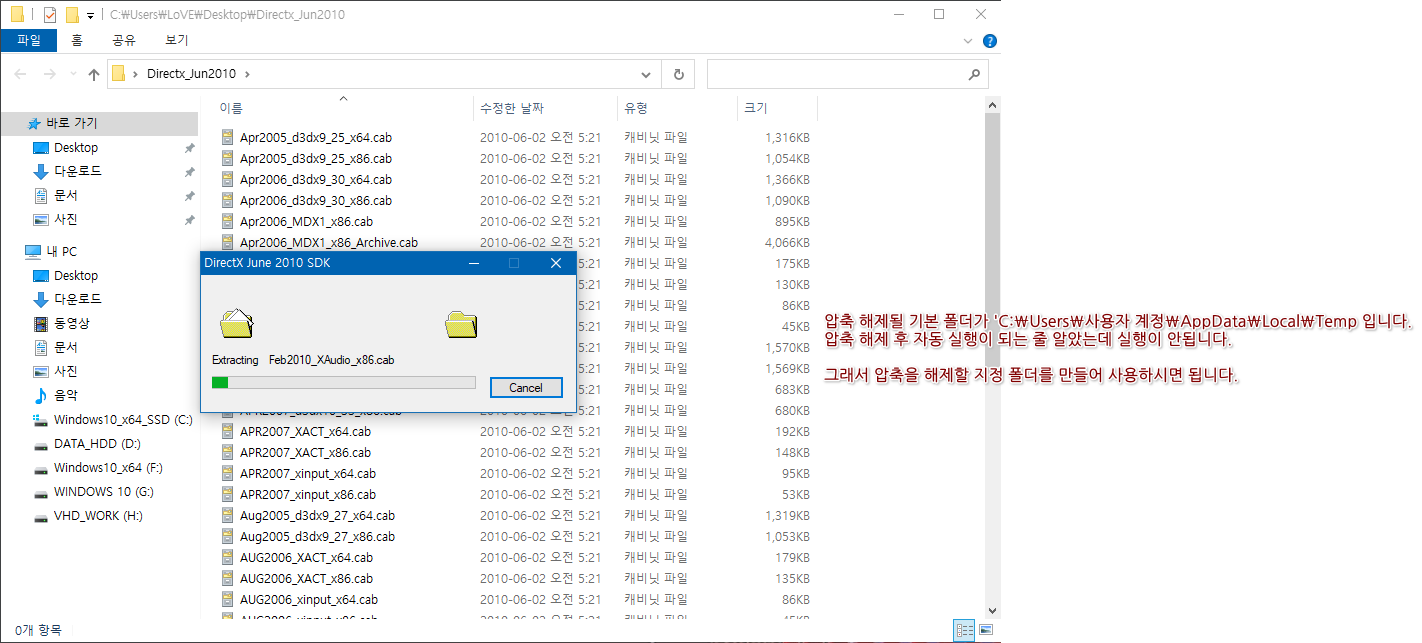Select file APR2007_xinput_x64.cab
Image resolution: width=1422 pixels, height=643 pixels.
(307, 473)
